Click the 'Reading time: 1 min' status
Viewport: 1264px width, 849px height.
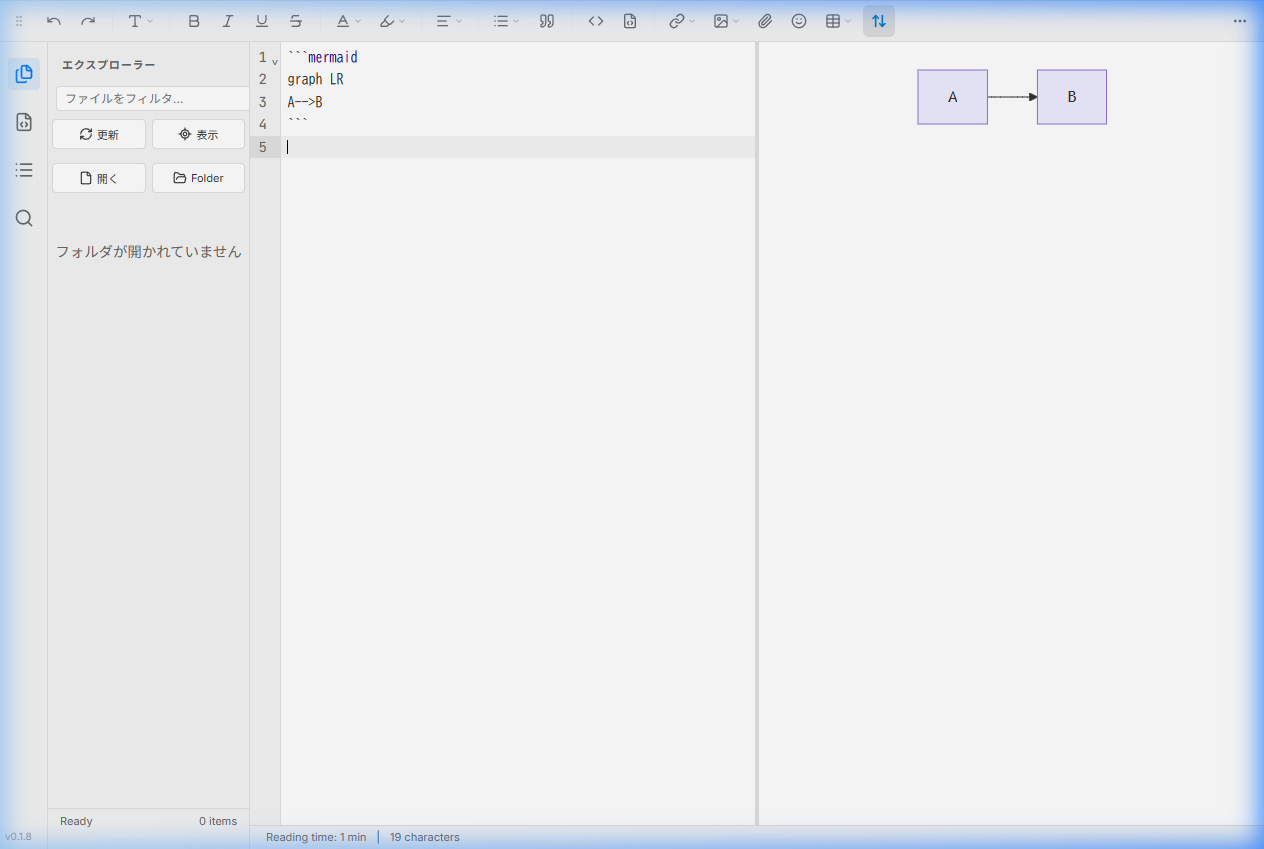pos(316,837)
